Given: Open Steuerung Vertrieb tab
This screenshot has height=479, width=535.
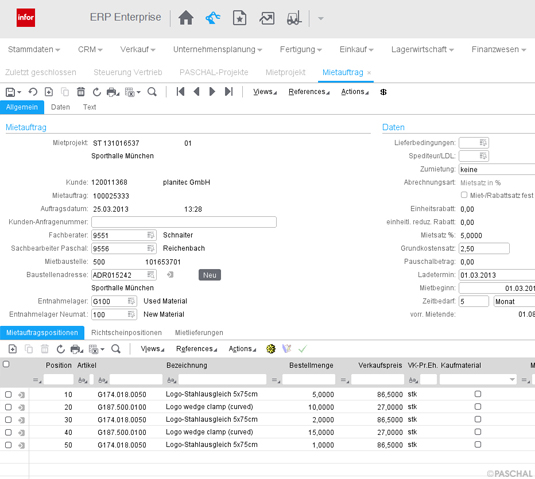Looking at the screenshot, I should [x=128, y=72].
